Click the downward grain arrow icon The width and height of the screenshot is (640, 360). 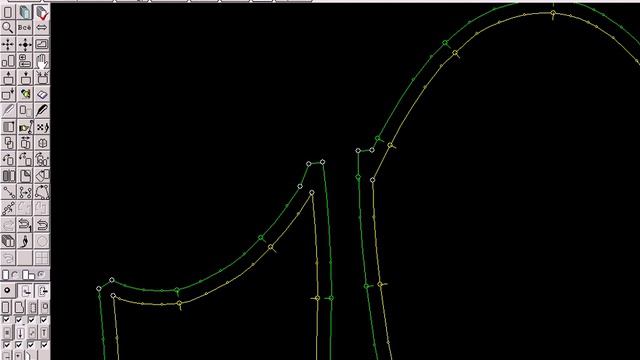point(20,332)
